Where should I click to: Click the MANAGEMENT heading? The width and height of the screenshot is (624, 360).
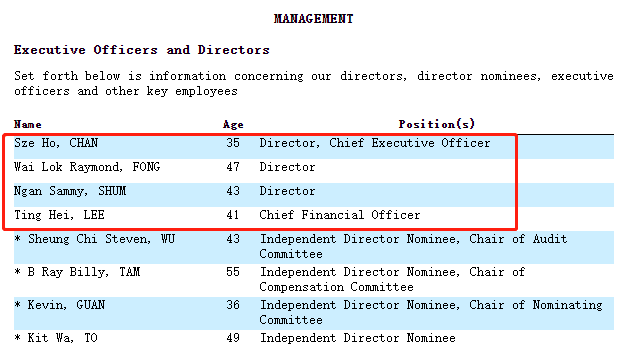pyautogui.click(x=313, y=19)
